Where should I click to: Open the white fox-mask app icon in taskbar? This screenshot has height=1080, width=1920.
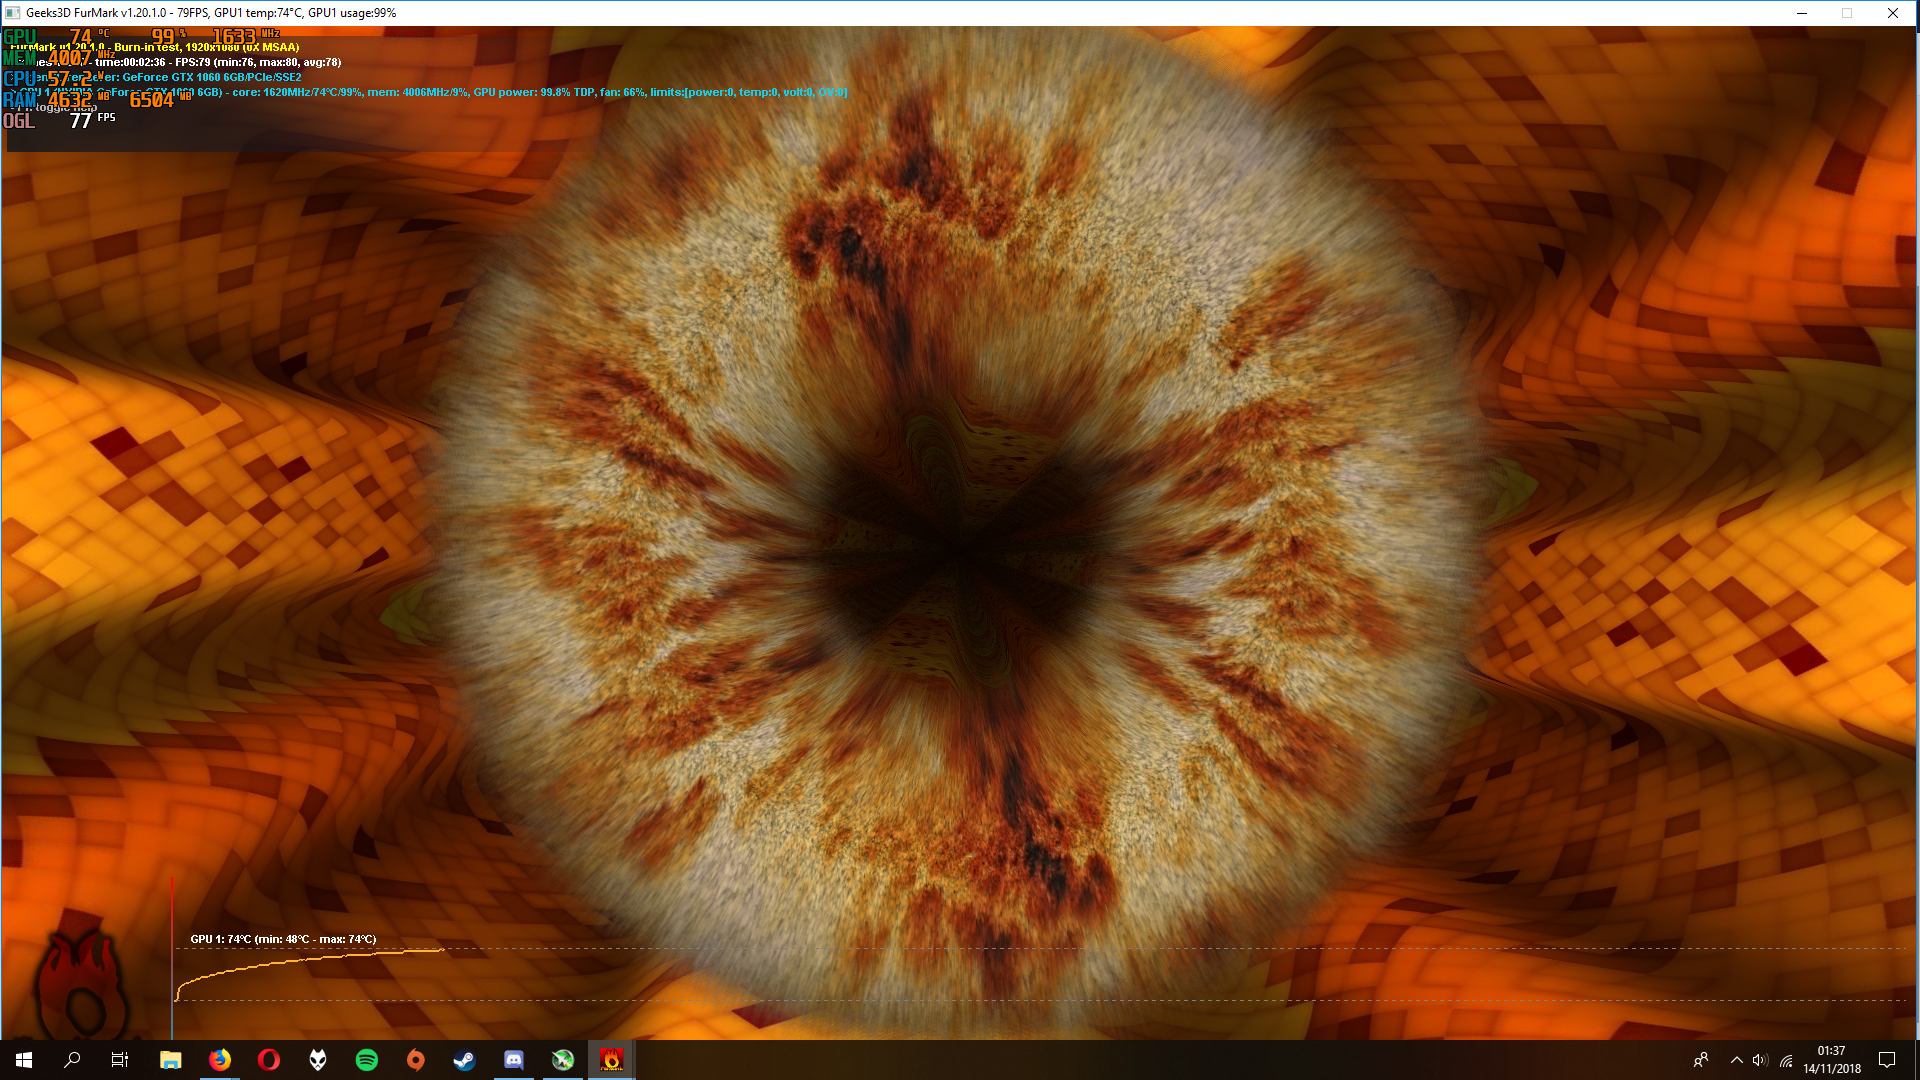click(317, 1060)
